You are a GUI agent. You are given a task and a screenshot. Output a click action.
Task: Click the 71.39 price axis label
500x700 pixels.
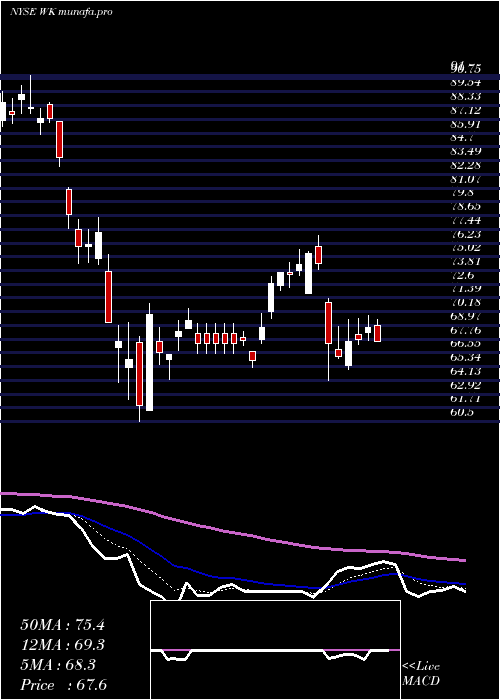pyautogui.click(x=466, y=289)
